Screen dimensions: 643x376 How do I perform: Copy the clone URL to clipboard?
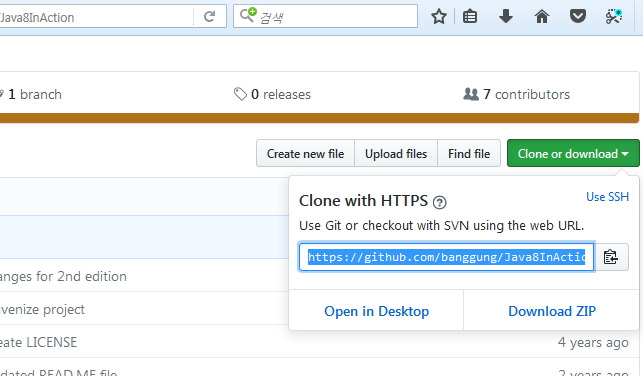611,257
